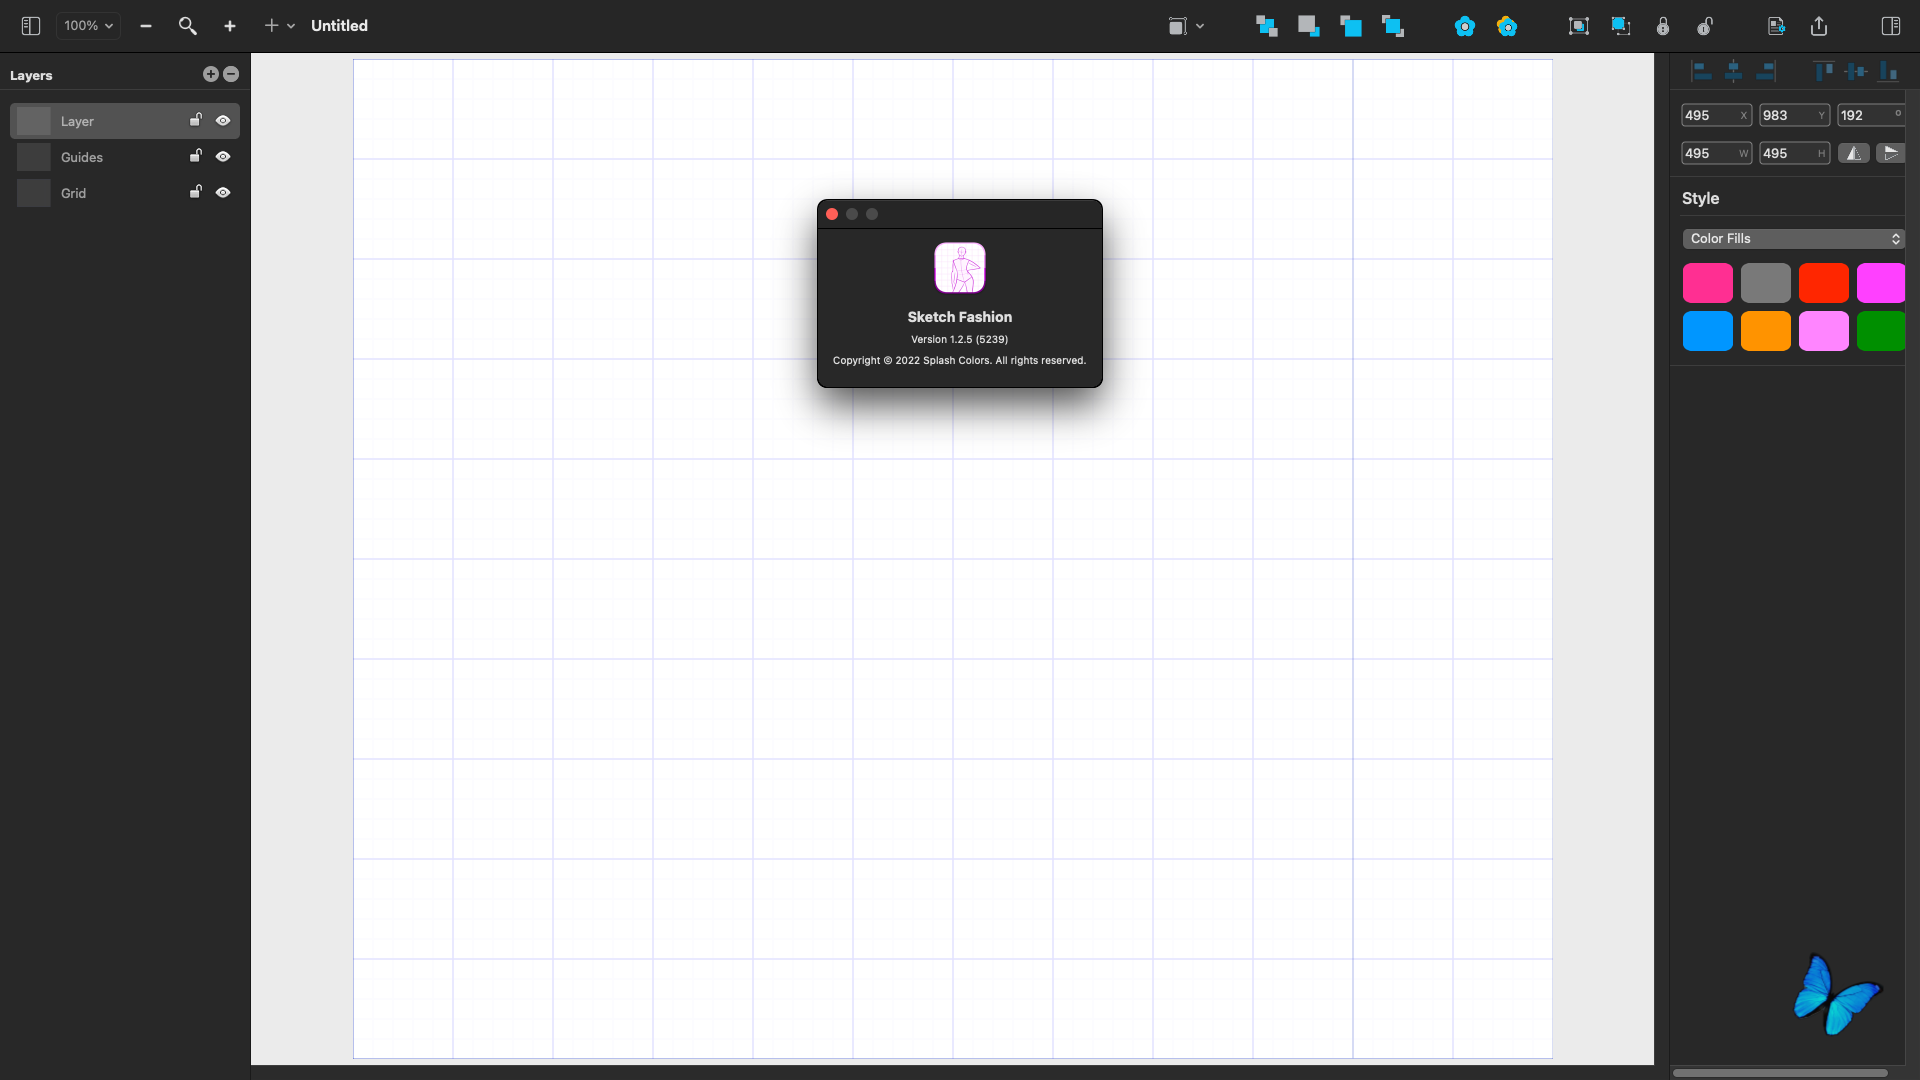This screenshot has width=1920, height=1080.
Task: Click the width W field
Action: (1716, 154)
